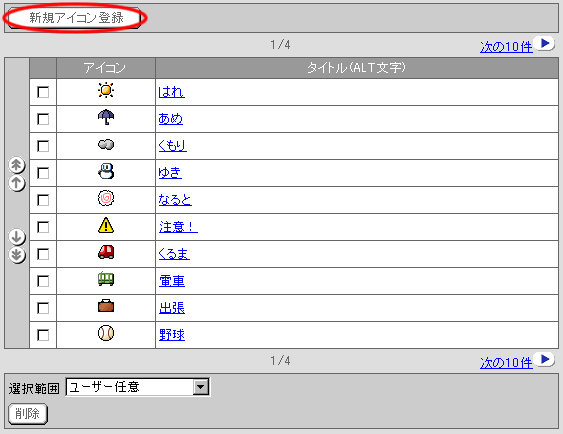563x434 pixels.
Task: Tick the checkbox for はれ row
Action: [x=43, y=92]
